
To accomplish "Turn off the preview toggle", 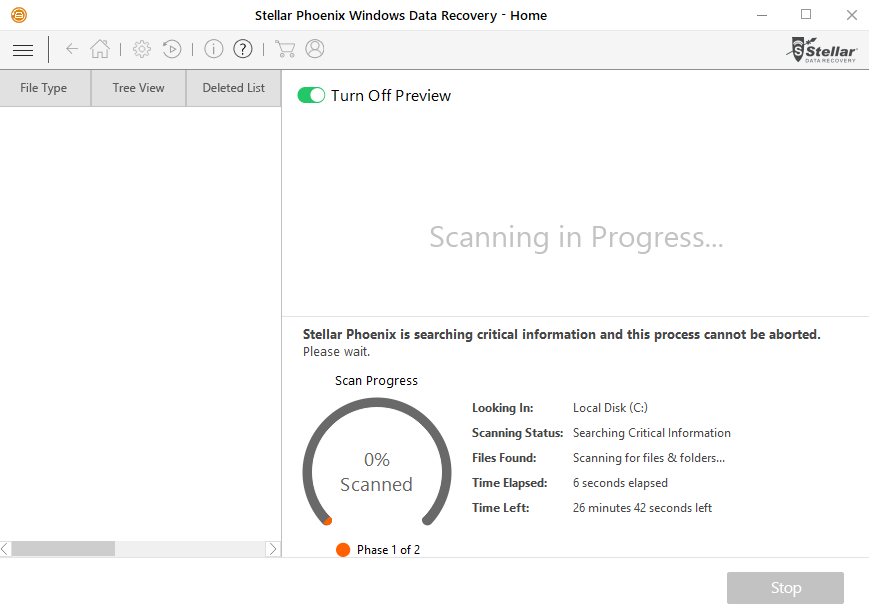I will tap(311, 95).
